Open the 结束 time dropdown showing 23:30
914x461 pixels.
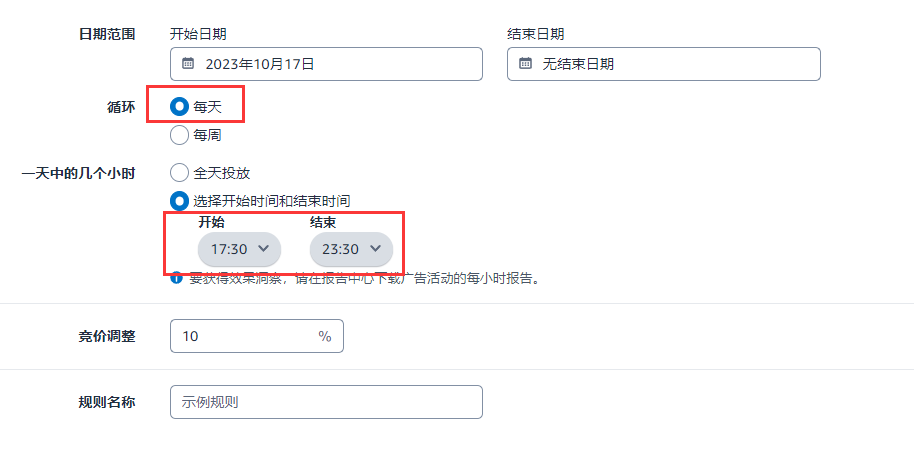(x=351, y=249)
